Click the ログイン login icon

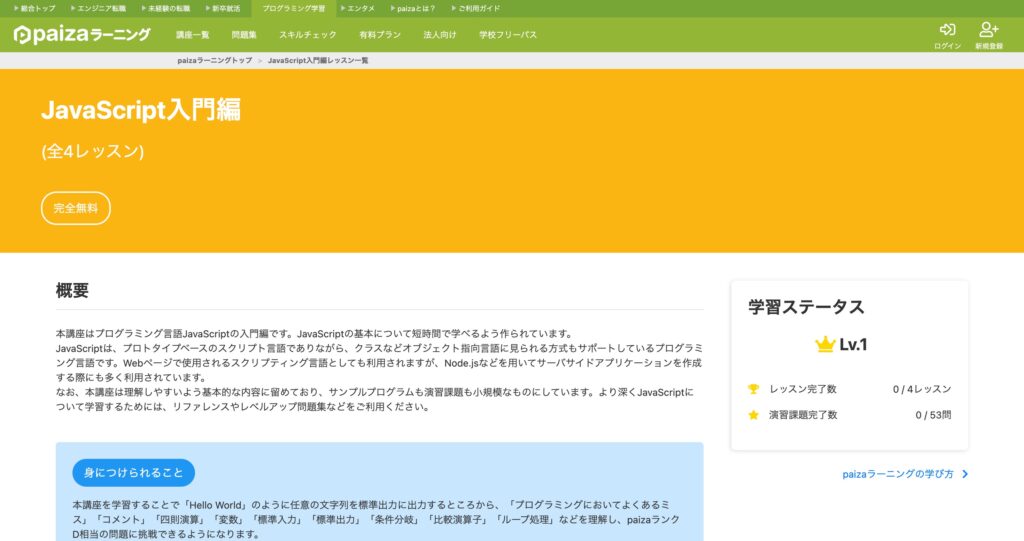coord(947,30)
